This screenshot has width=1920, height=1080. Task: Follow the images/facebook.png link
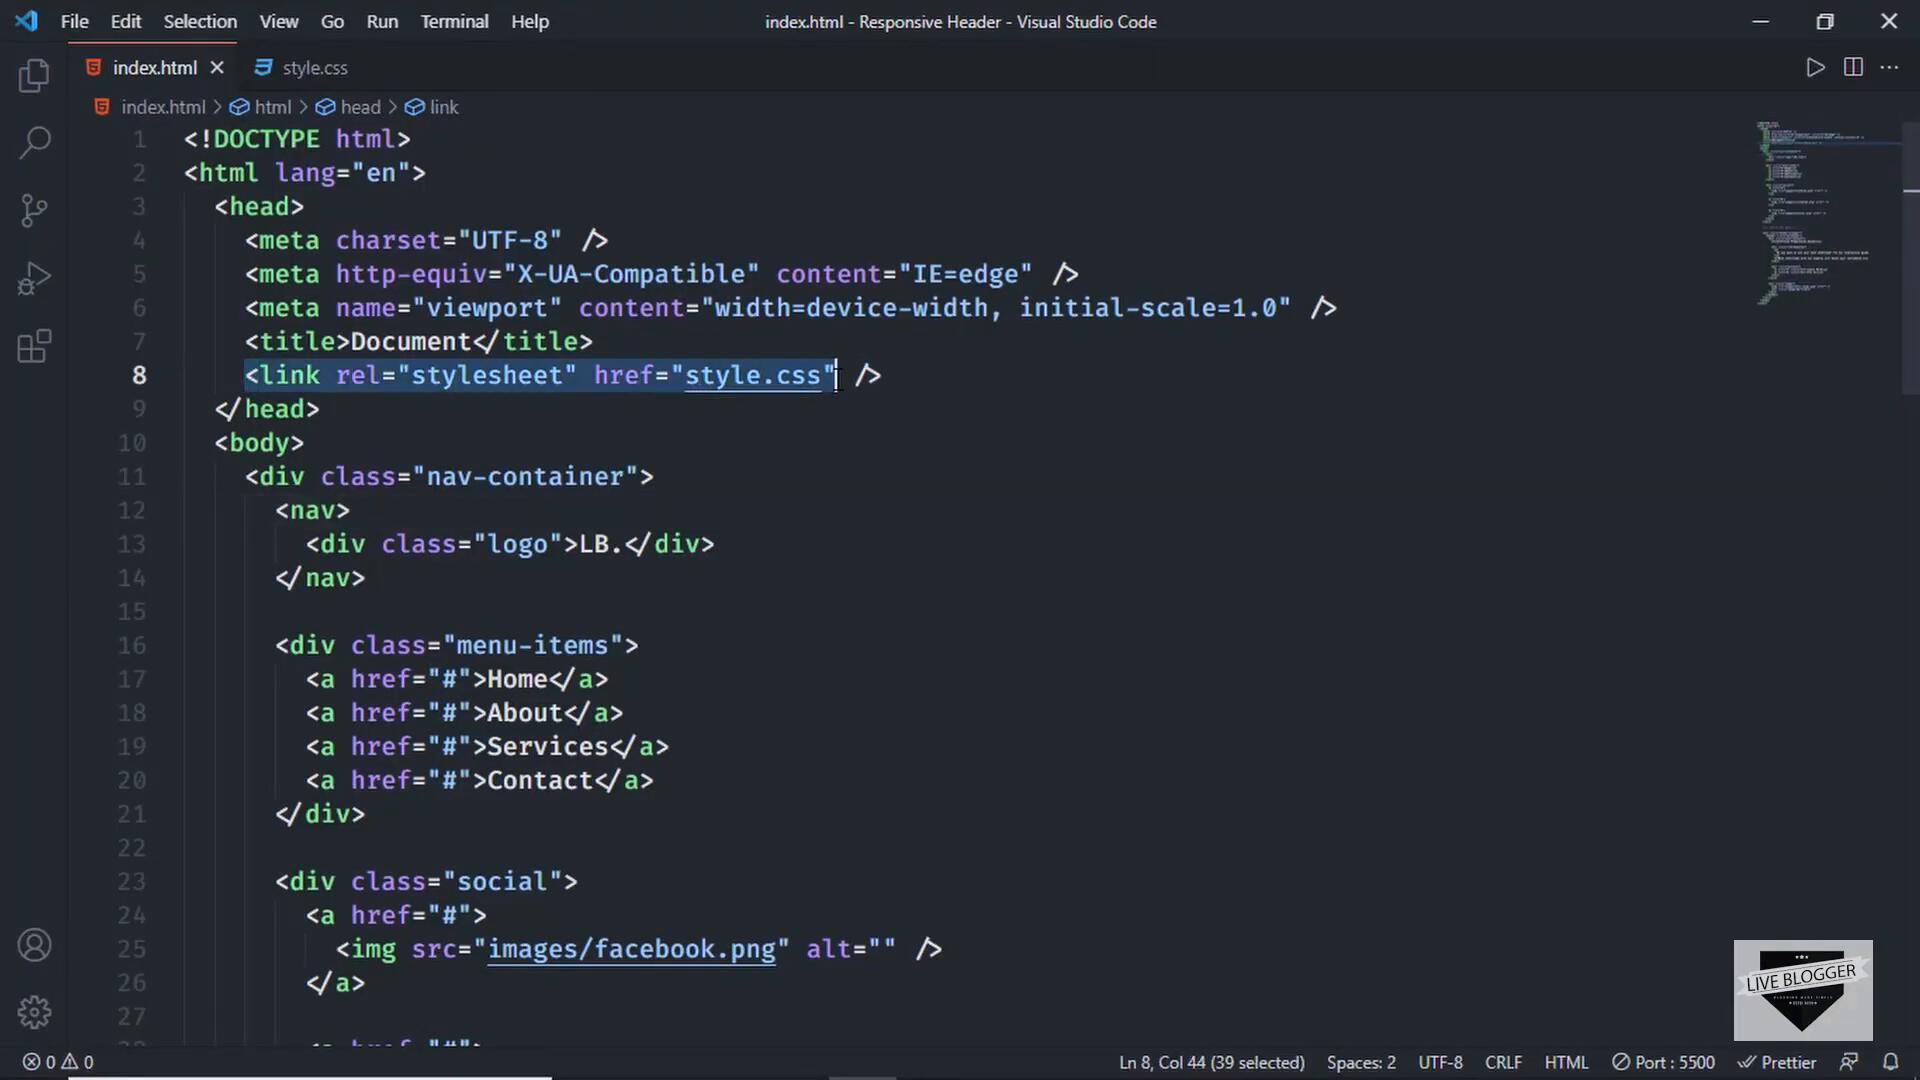coord(631,949)
